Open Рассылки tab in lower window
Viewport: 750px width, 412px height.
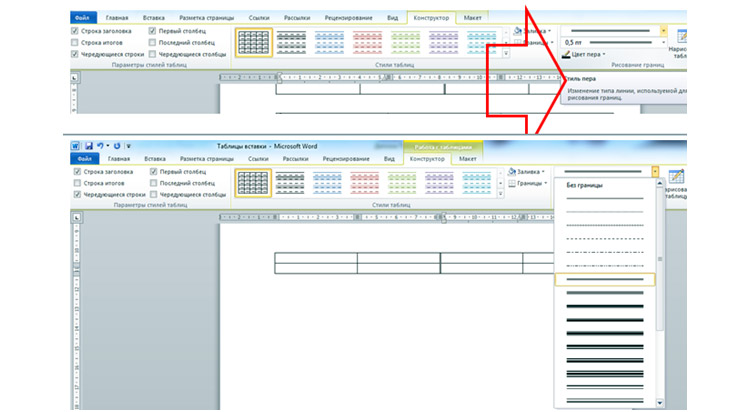pos(295,158)
